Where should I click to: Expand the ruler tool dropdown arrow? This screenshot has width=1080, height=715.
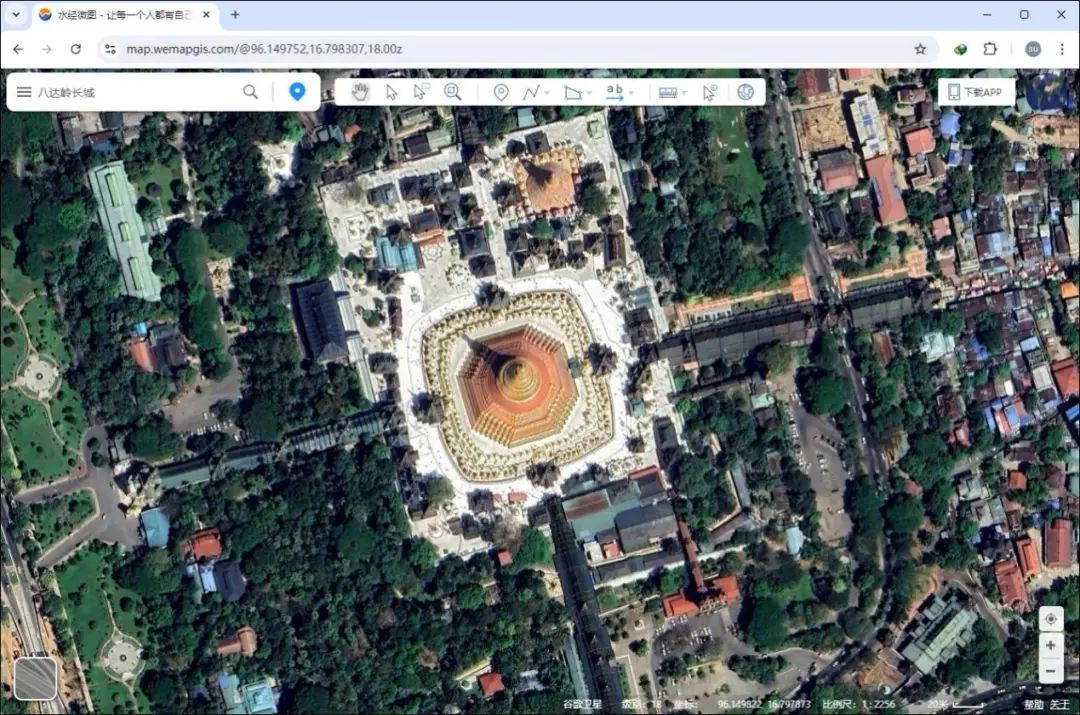685,93
